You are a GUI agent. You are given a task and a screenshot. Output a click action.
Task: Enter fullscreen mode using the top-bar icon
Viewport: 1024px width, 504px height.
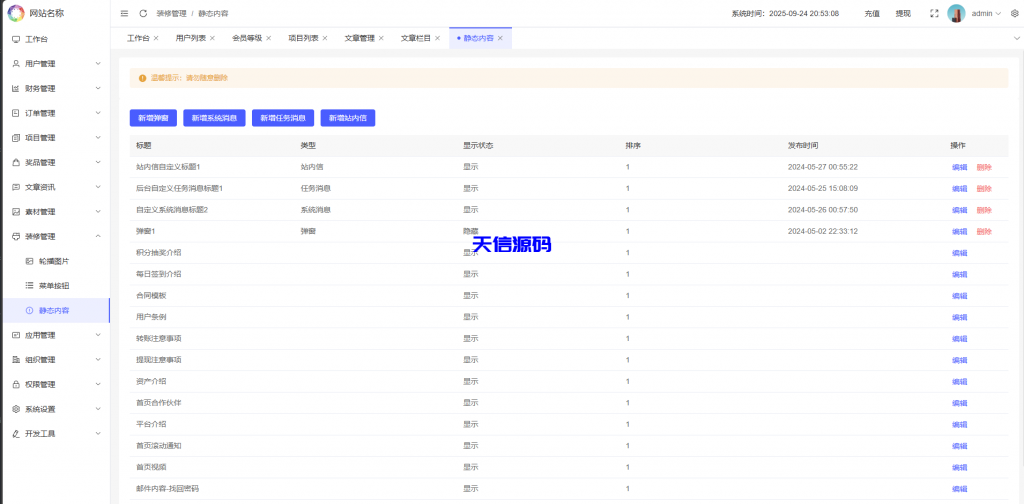(x=934, y=13)
